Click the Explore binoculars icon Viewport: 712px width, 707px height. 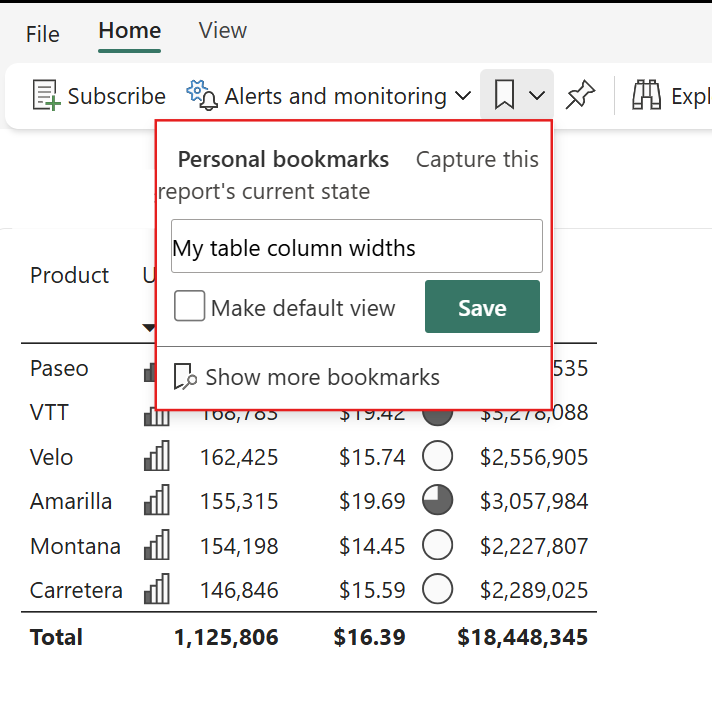click(646, 95)
